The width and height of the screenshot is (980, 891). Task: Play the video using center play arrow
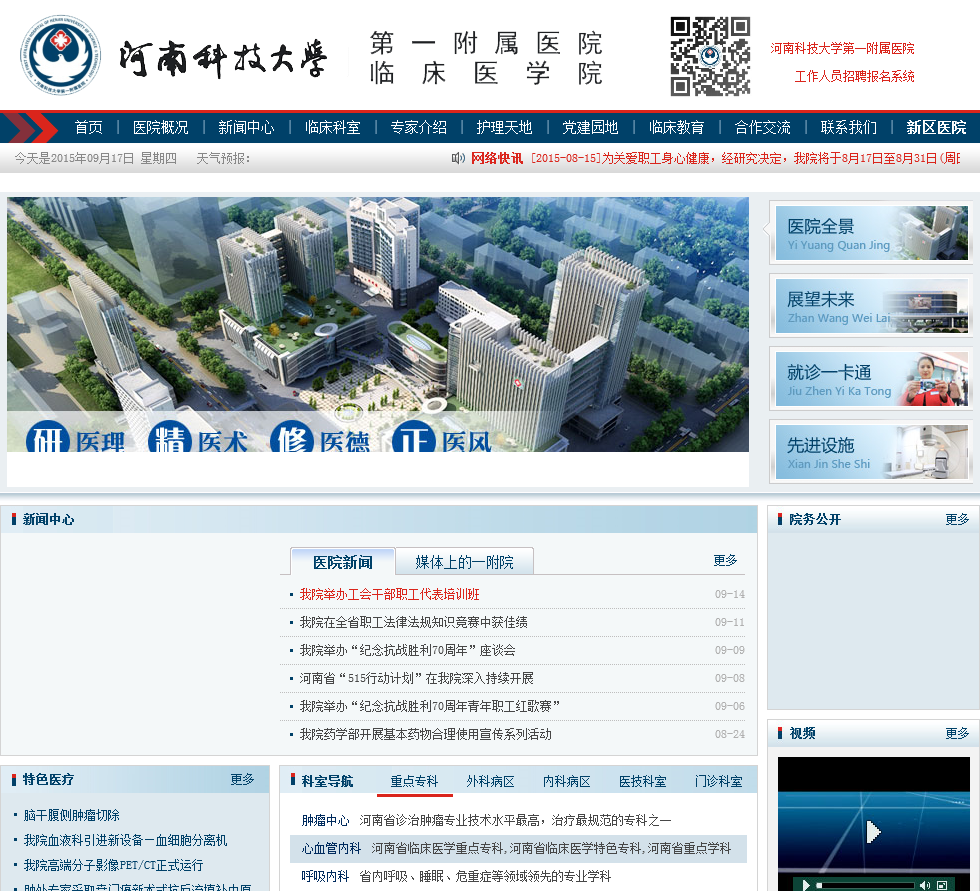coord(873,832)
